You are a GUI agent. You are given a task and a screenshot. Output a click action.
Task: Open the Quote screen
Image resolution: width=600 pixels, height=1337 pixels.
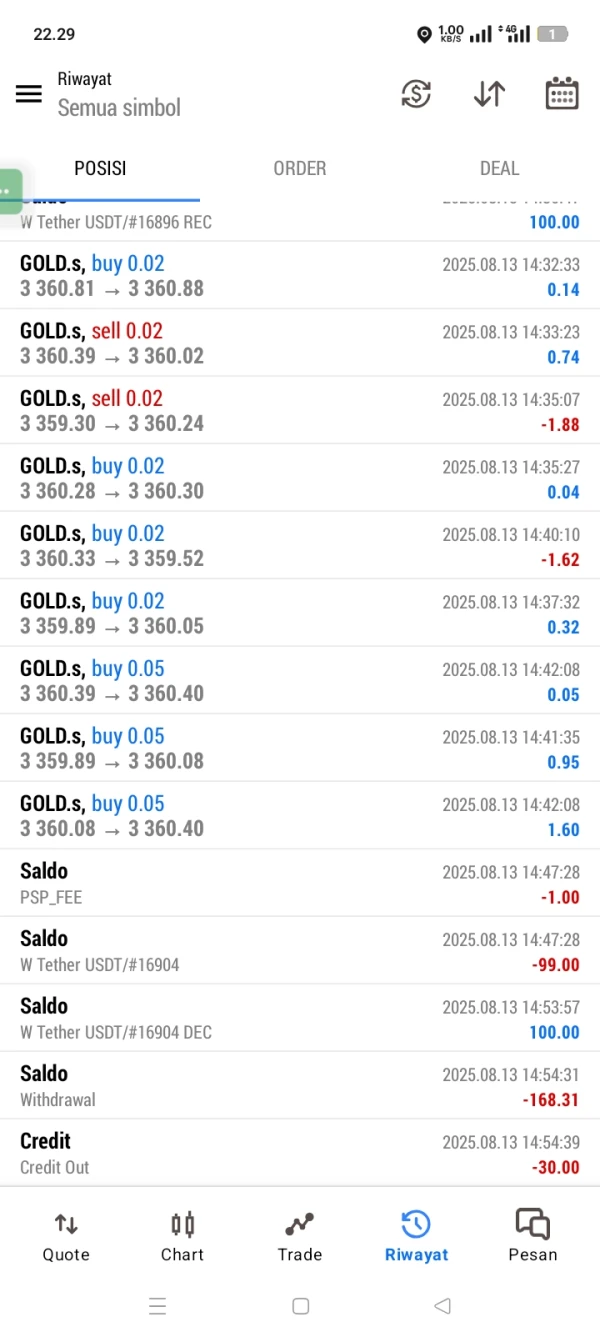click(66, 1236)
